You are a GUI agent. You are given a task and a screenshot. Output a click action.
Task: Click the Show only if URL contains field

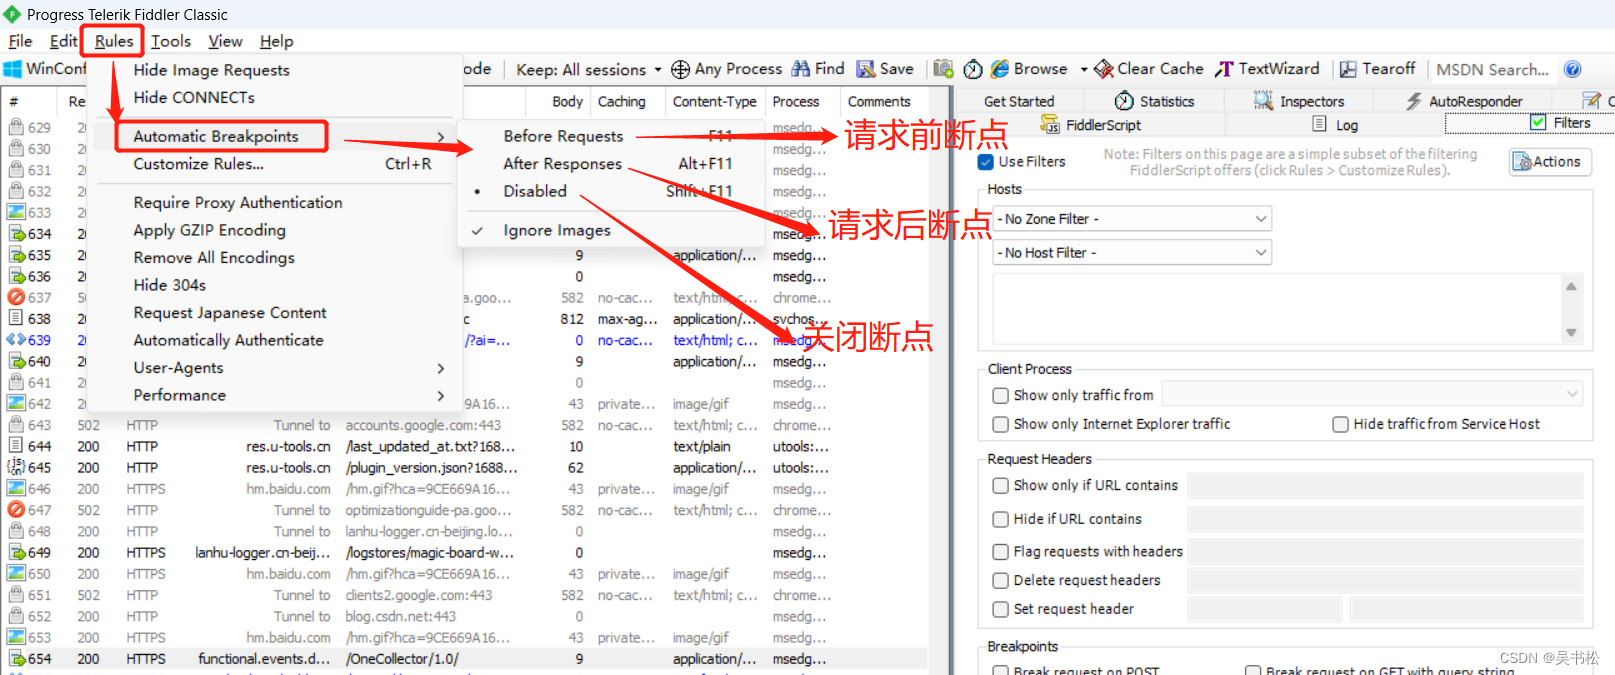click(1385, 486)
